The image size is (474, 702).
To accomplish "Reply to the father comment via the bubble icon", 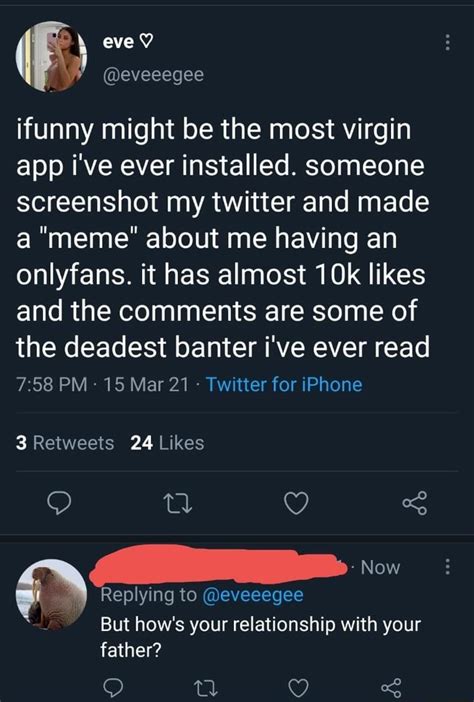I will tap(111, 687).
